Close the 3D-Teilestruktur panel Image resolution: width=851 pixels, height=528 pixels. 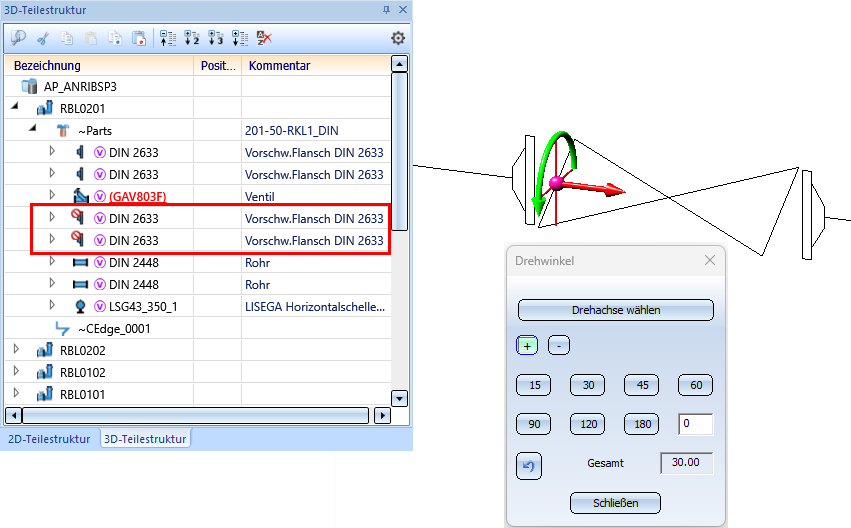pos(403,10)
